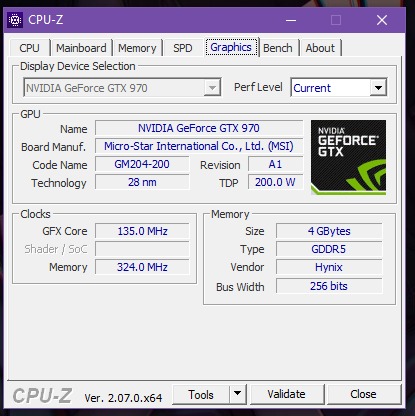Click the Tools button
Screen dimensions: 415x416
[x=201, y=394]
